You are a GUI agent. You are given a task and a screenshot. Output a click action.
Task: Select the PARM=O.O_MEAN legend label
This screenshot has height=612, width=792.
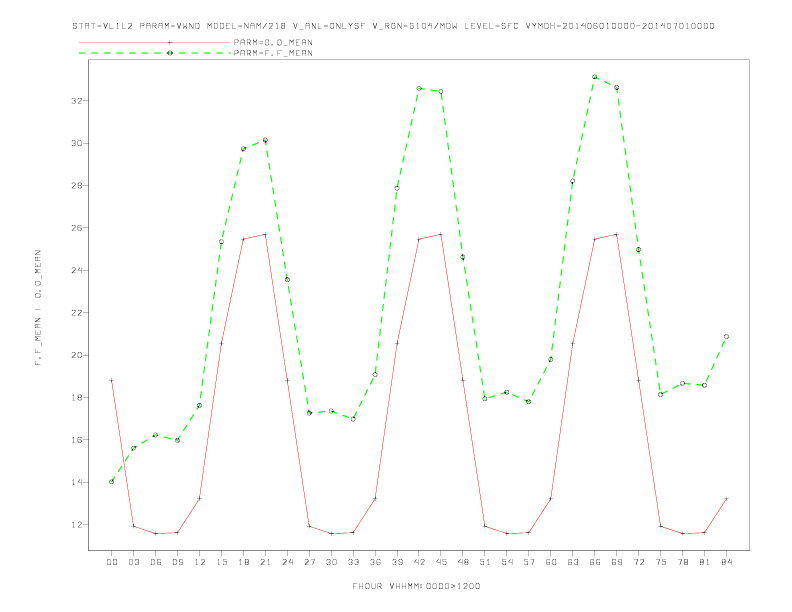[x=273, y=42]
